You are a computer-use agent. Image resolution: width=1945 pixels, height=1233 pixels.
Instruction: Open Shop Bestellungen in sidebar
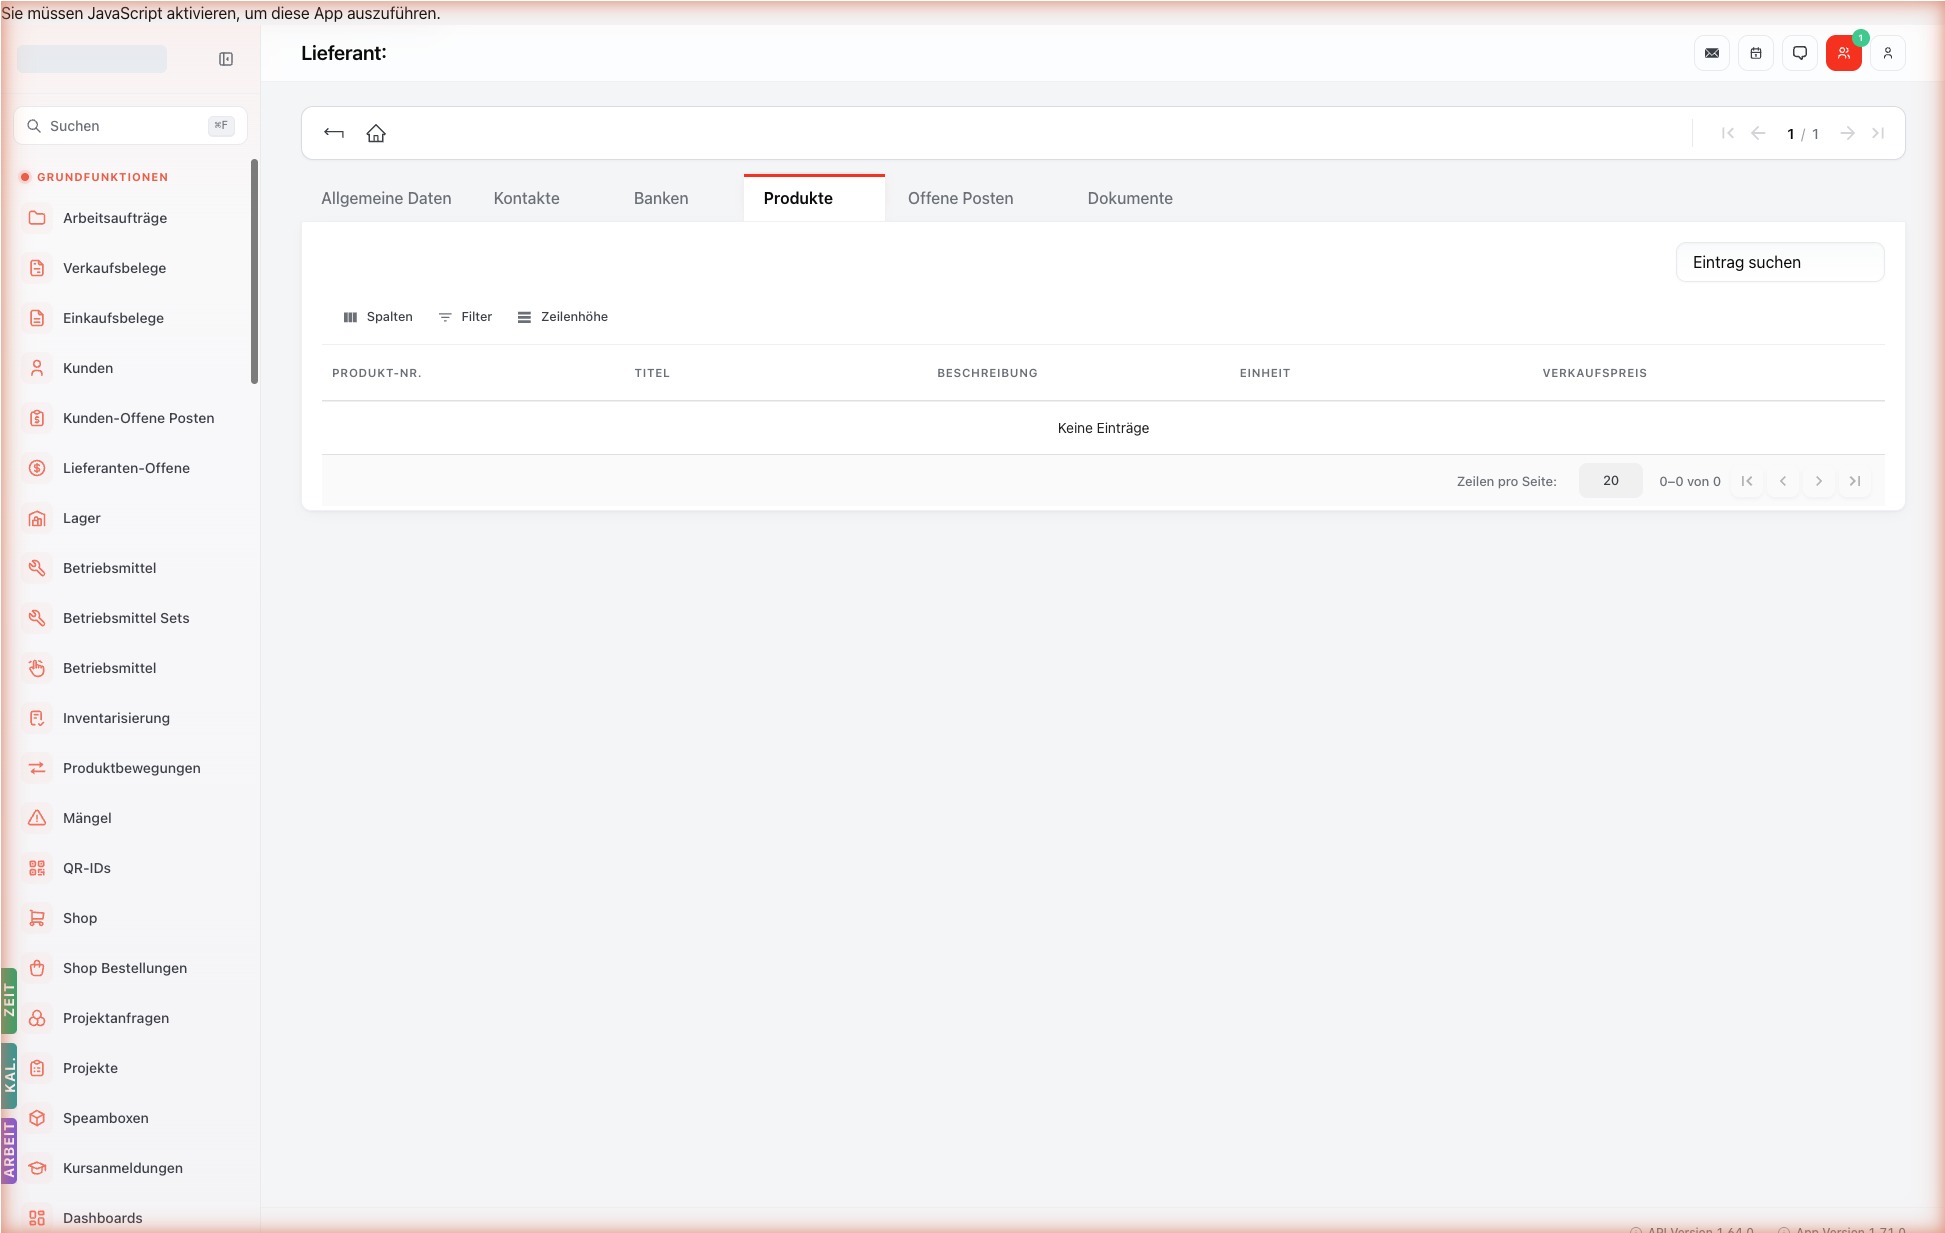[x=131, y=968]
